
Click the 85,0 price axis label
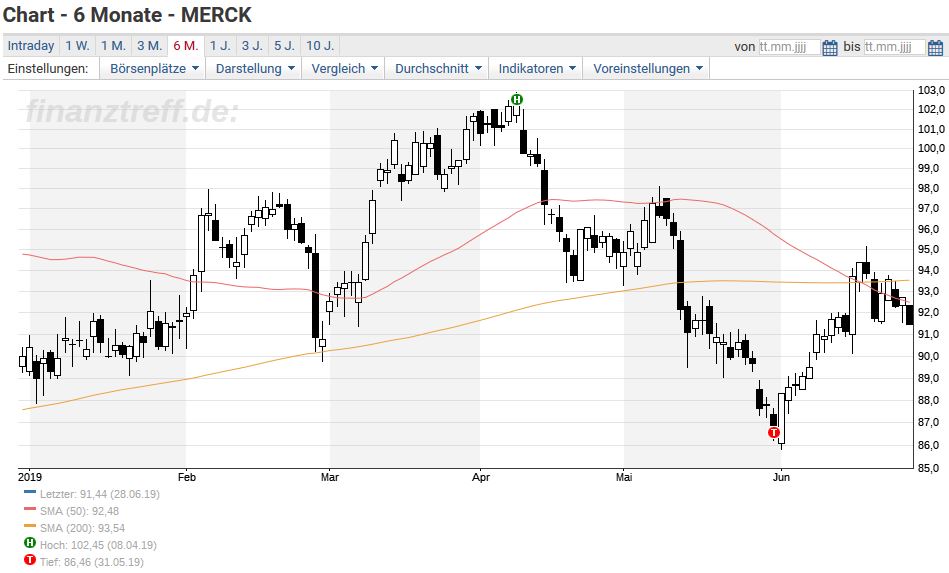click(x=931, y=468)
